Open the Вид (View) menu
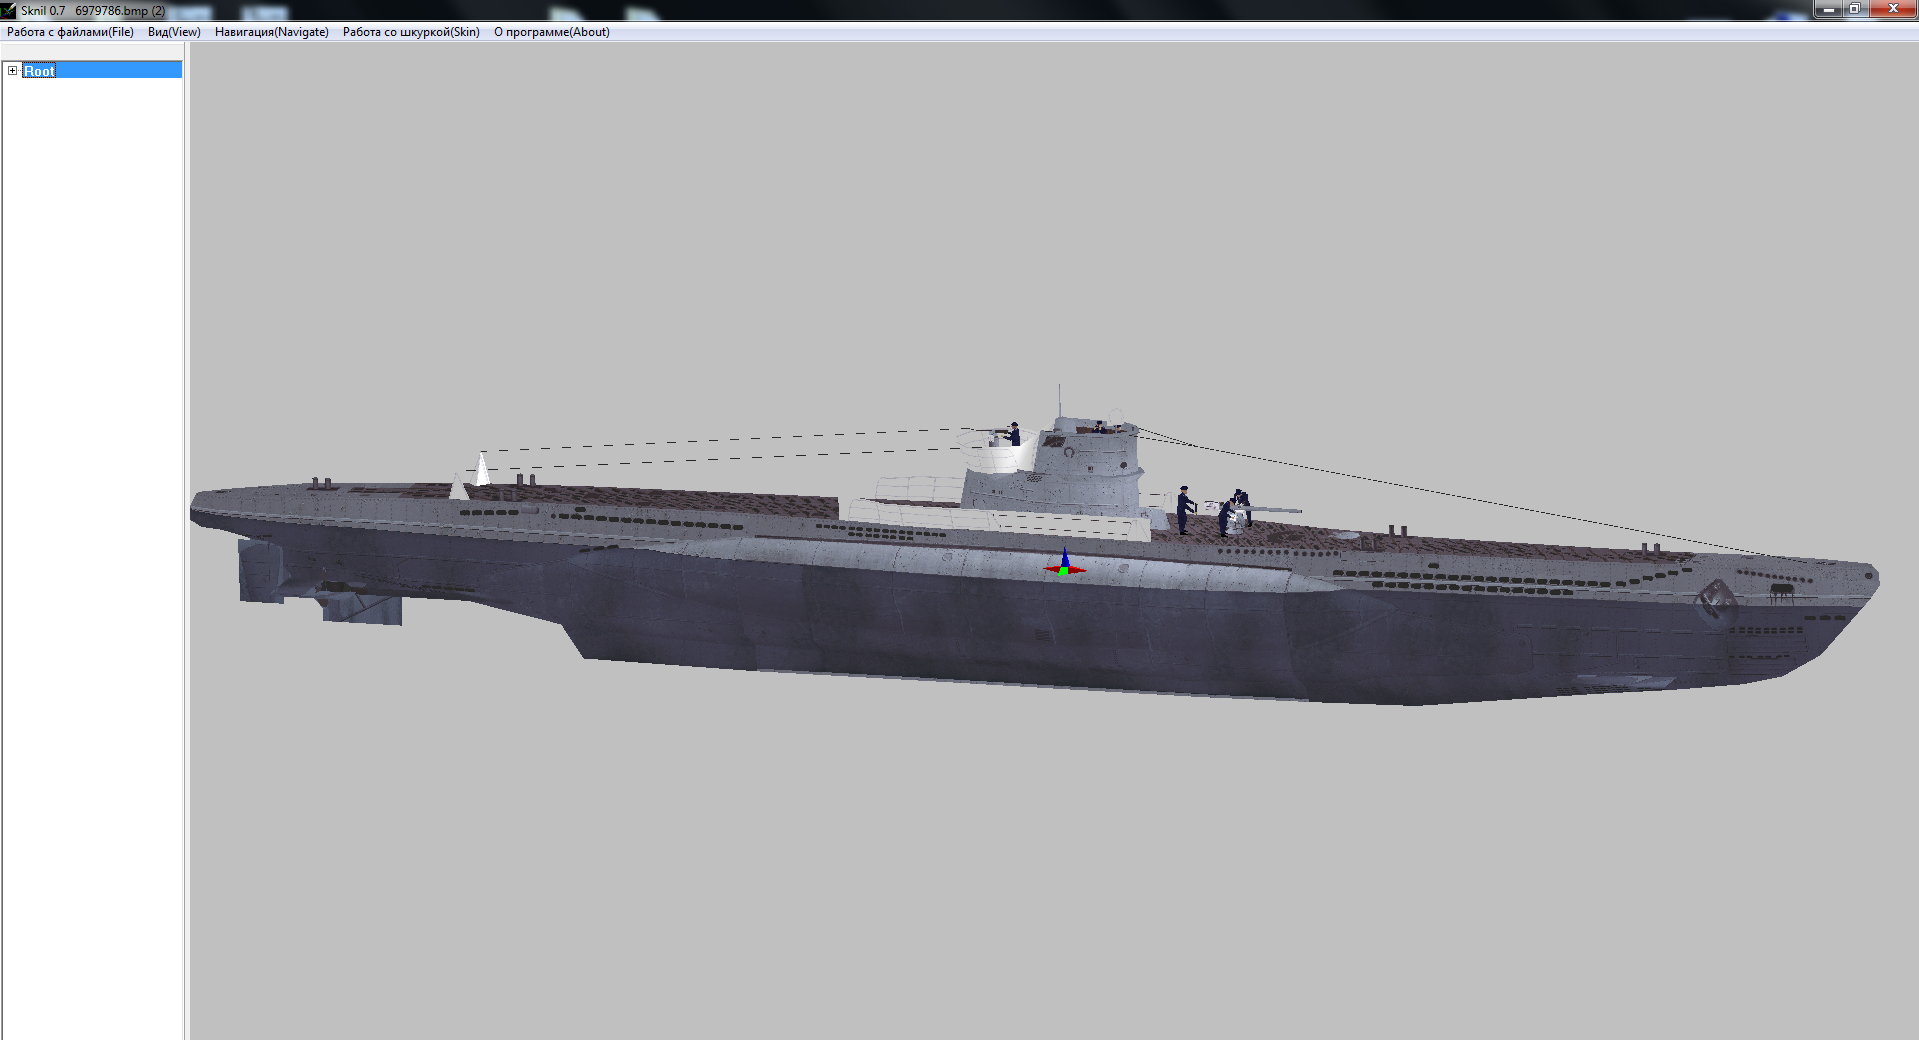 (174, 32)
